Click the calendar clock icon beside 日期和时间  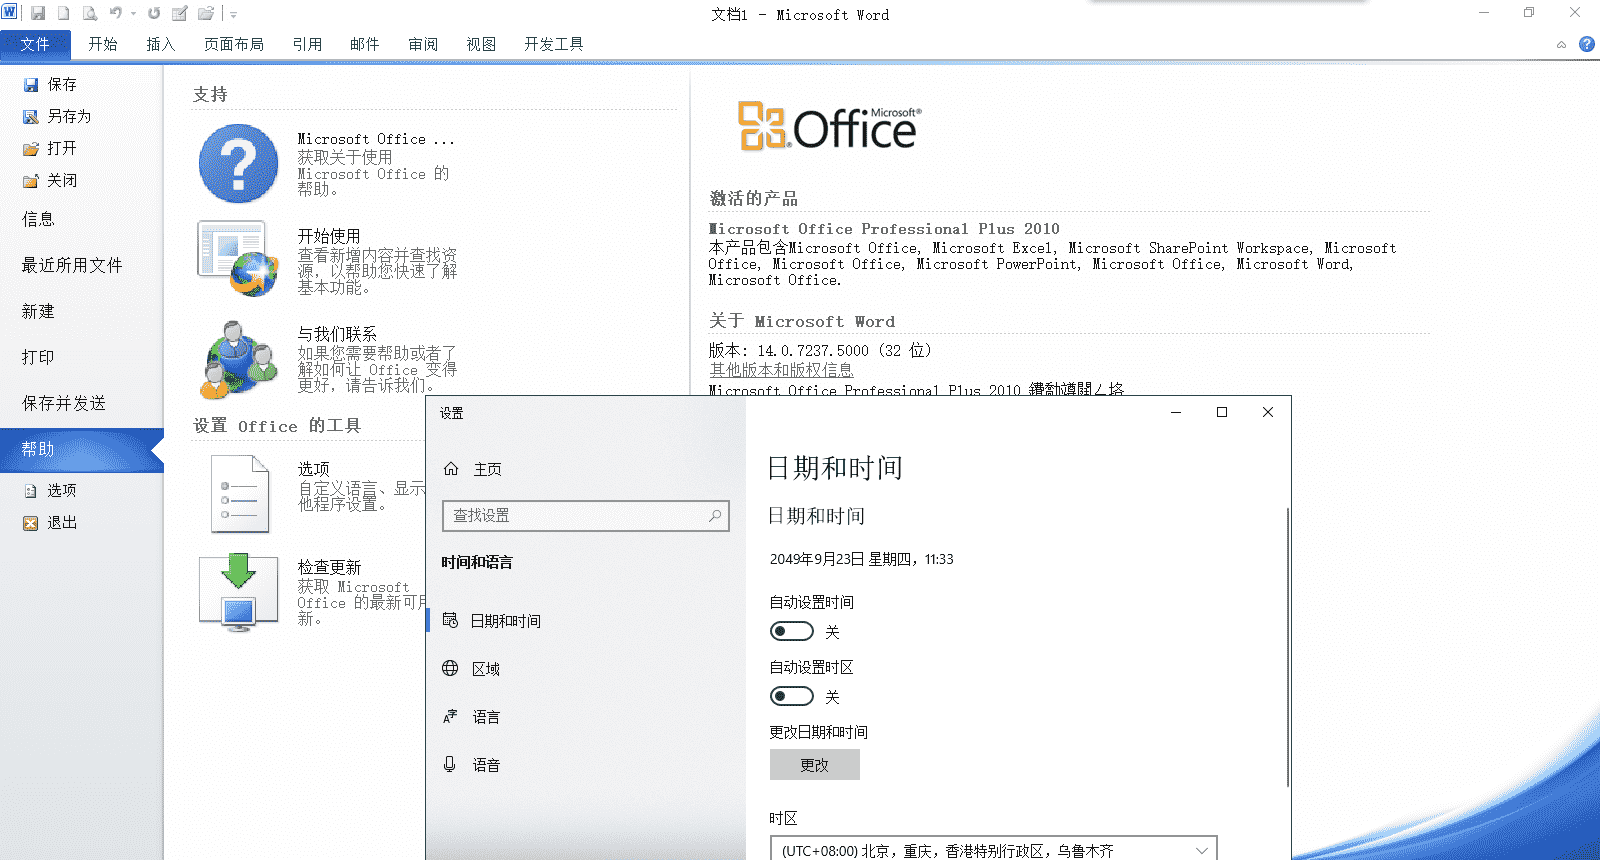[x=450, y=620]
